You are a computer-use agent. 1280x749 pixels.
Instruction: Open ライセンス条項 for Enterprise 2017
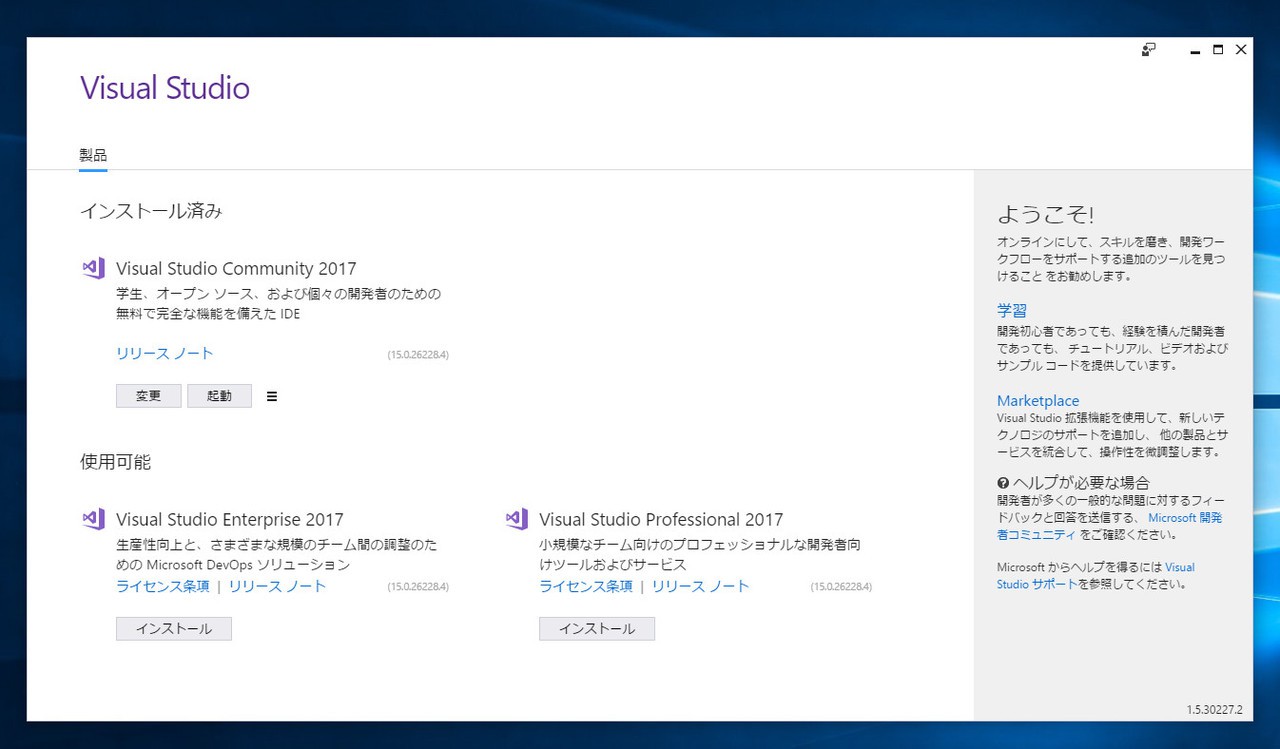(x=163, y=586)
